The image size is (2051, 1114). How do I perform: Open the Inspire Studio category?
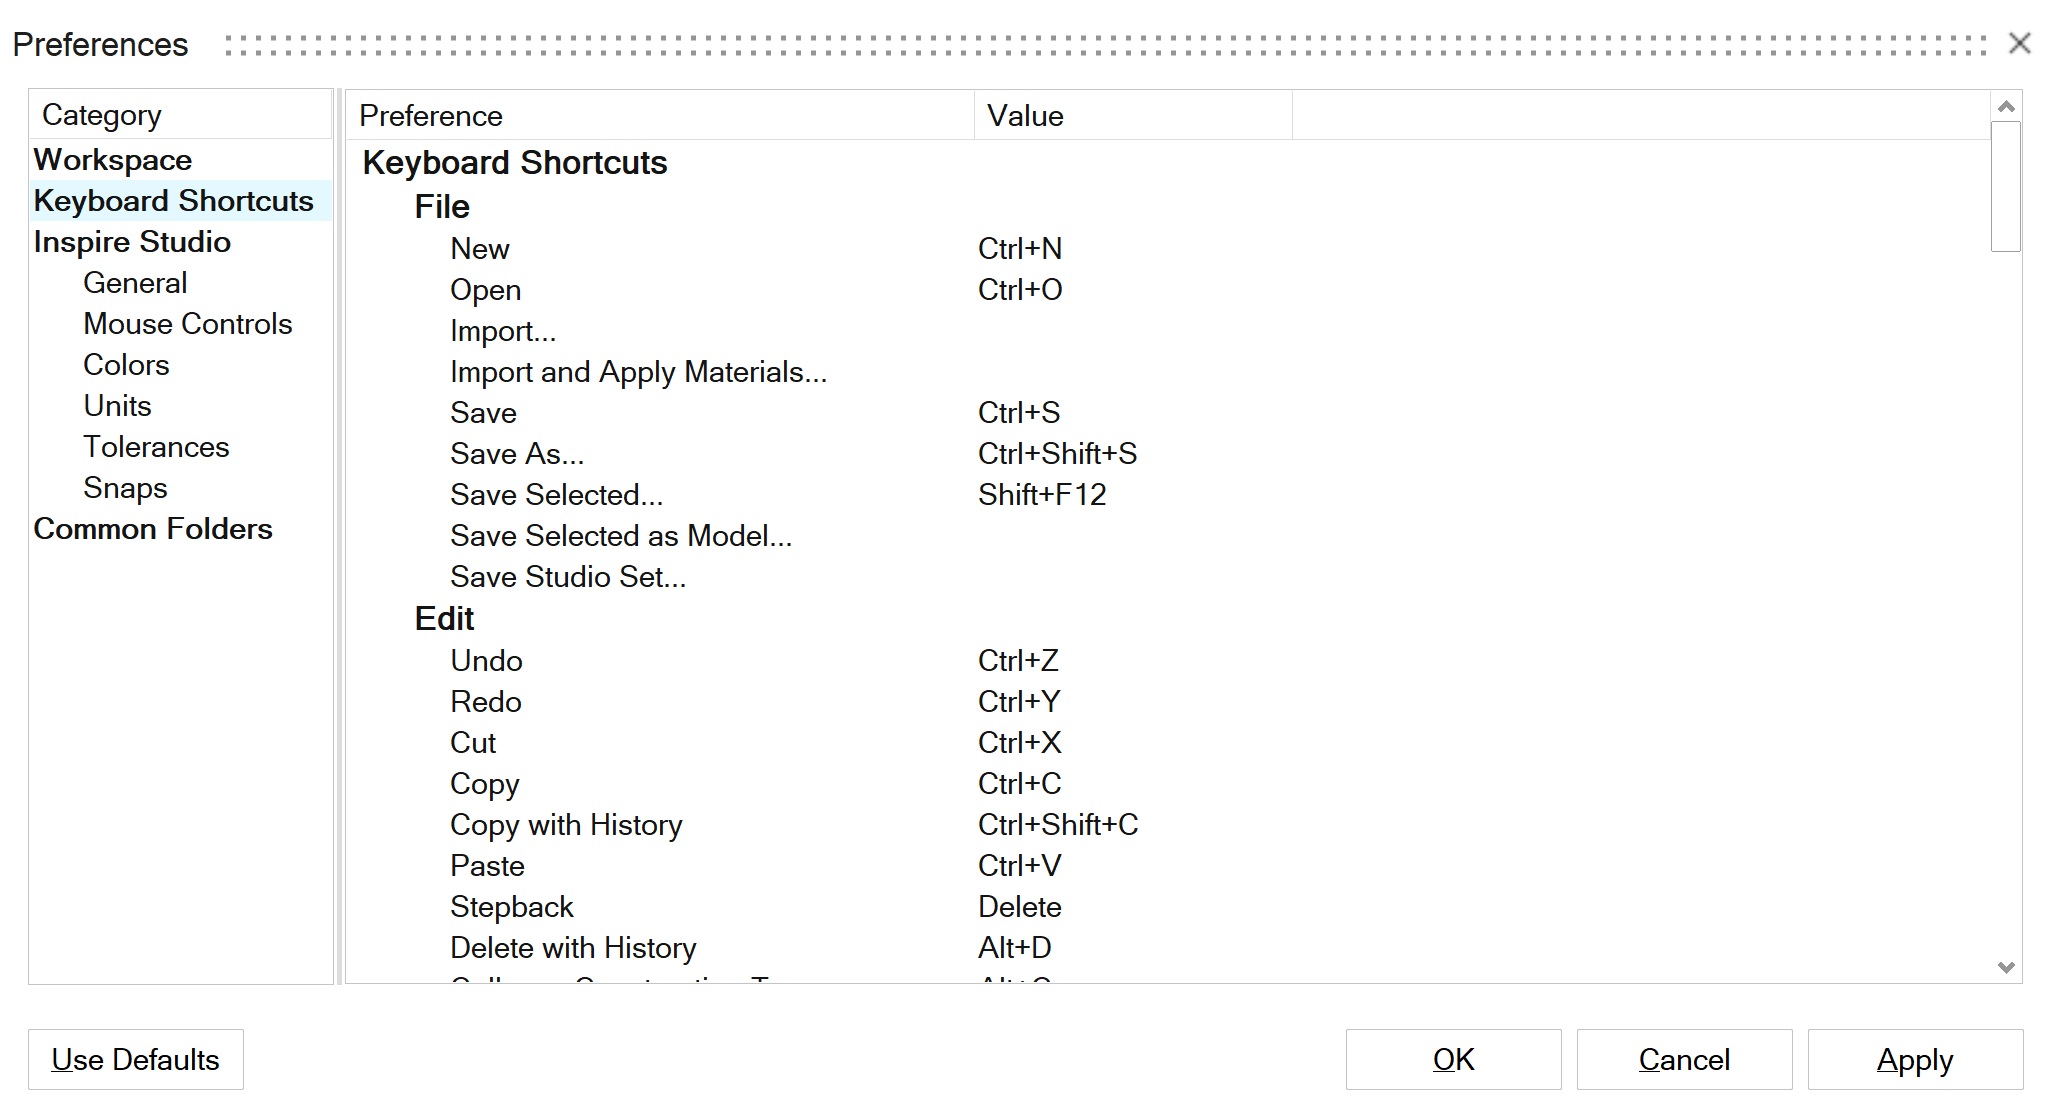(x=132, y=242)
